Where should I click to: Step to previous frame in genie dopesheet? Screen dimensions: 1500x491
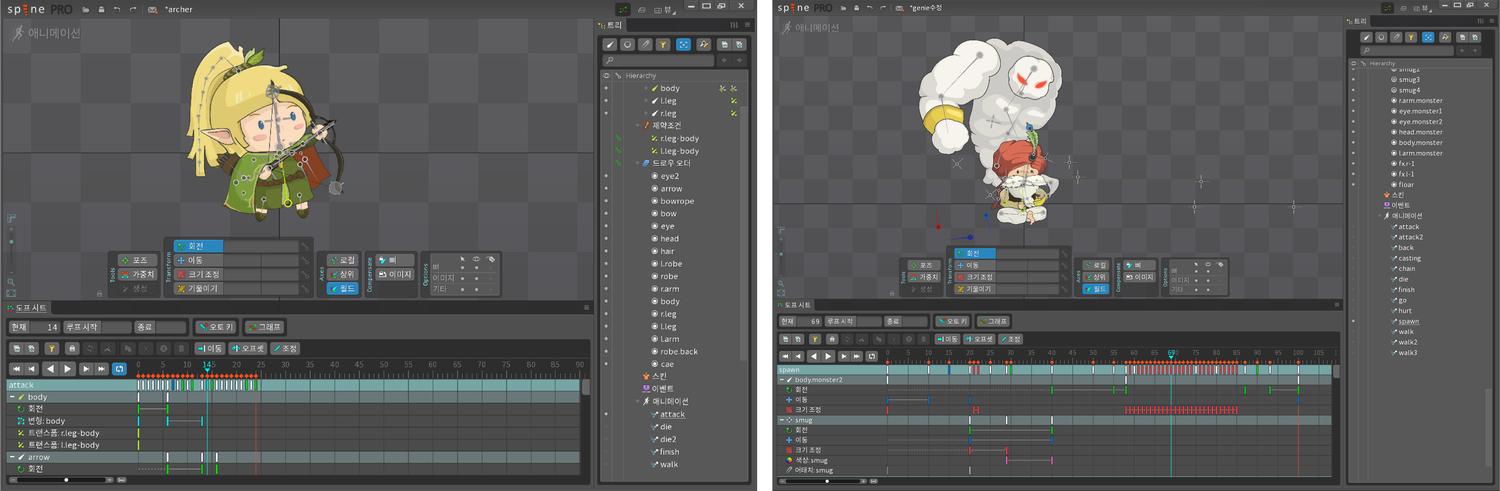click(799, 356)
